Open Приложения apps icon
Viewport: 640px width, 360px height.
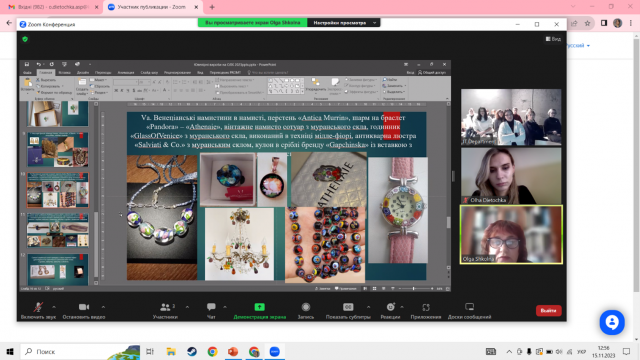point(426,307)
